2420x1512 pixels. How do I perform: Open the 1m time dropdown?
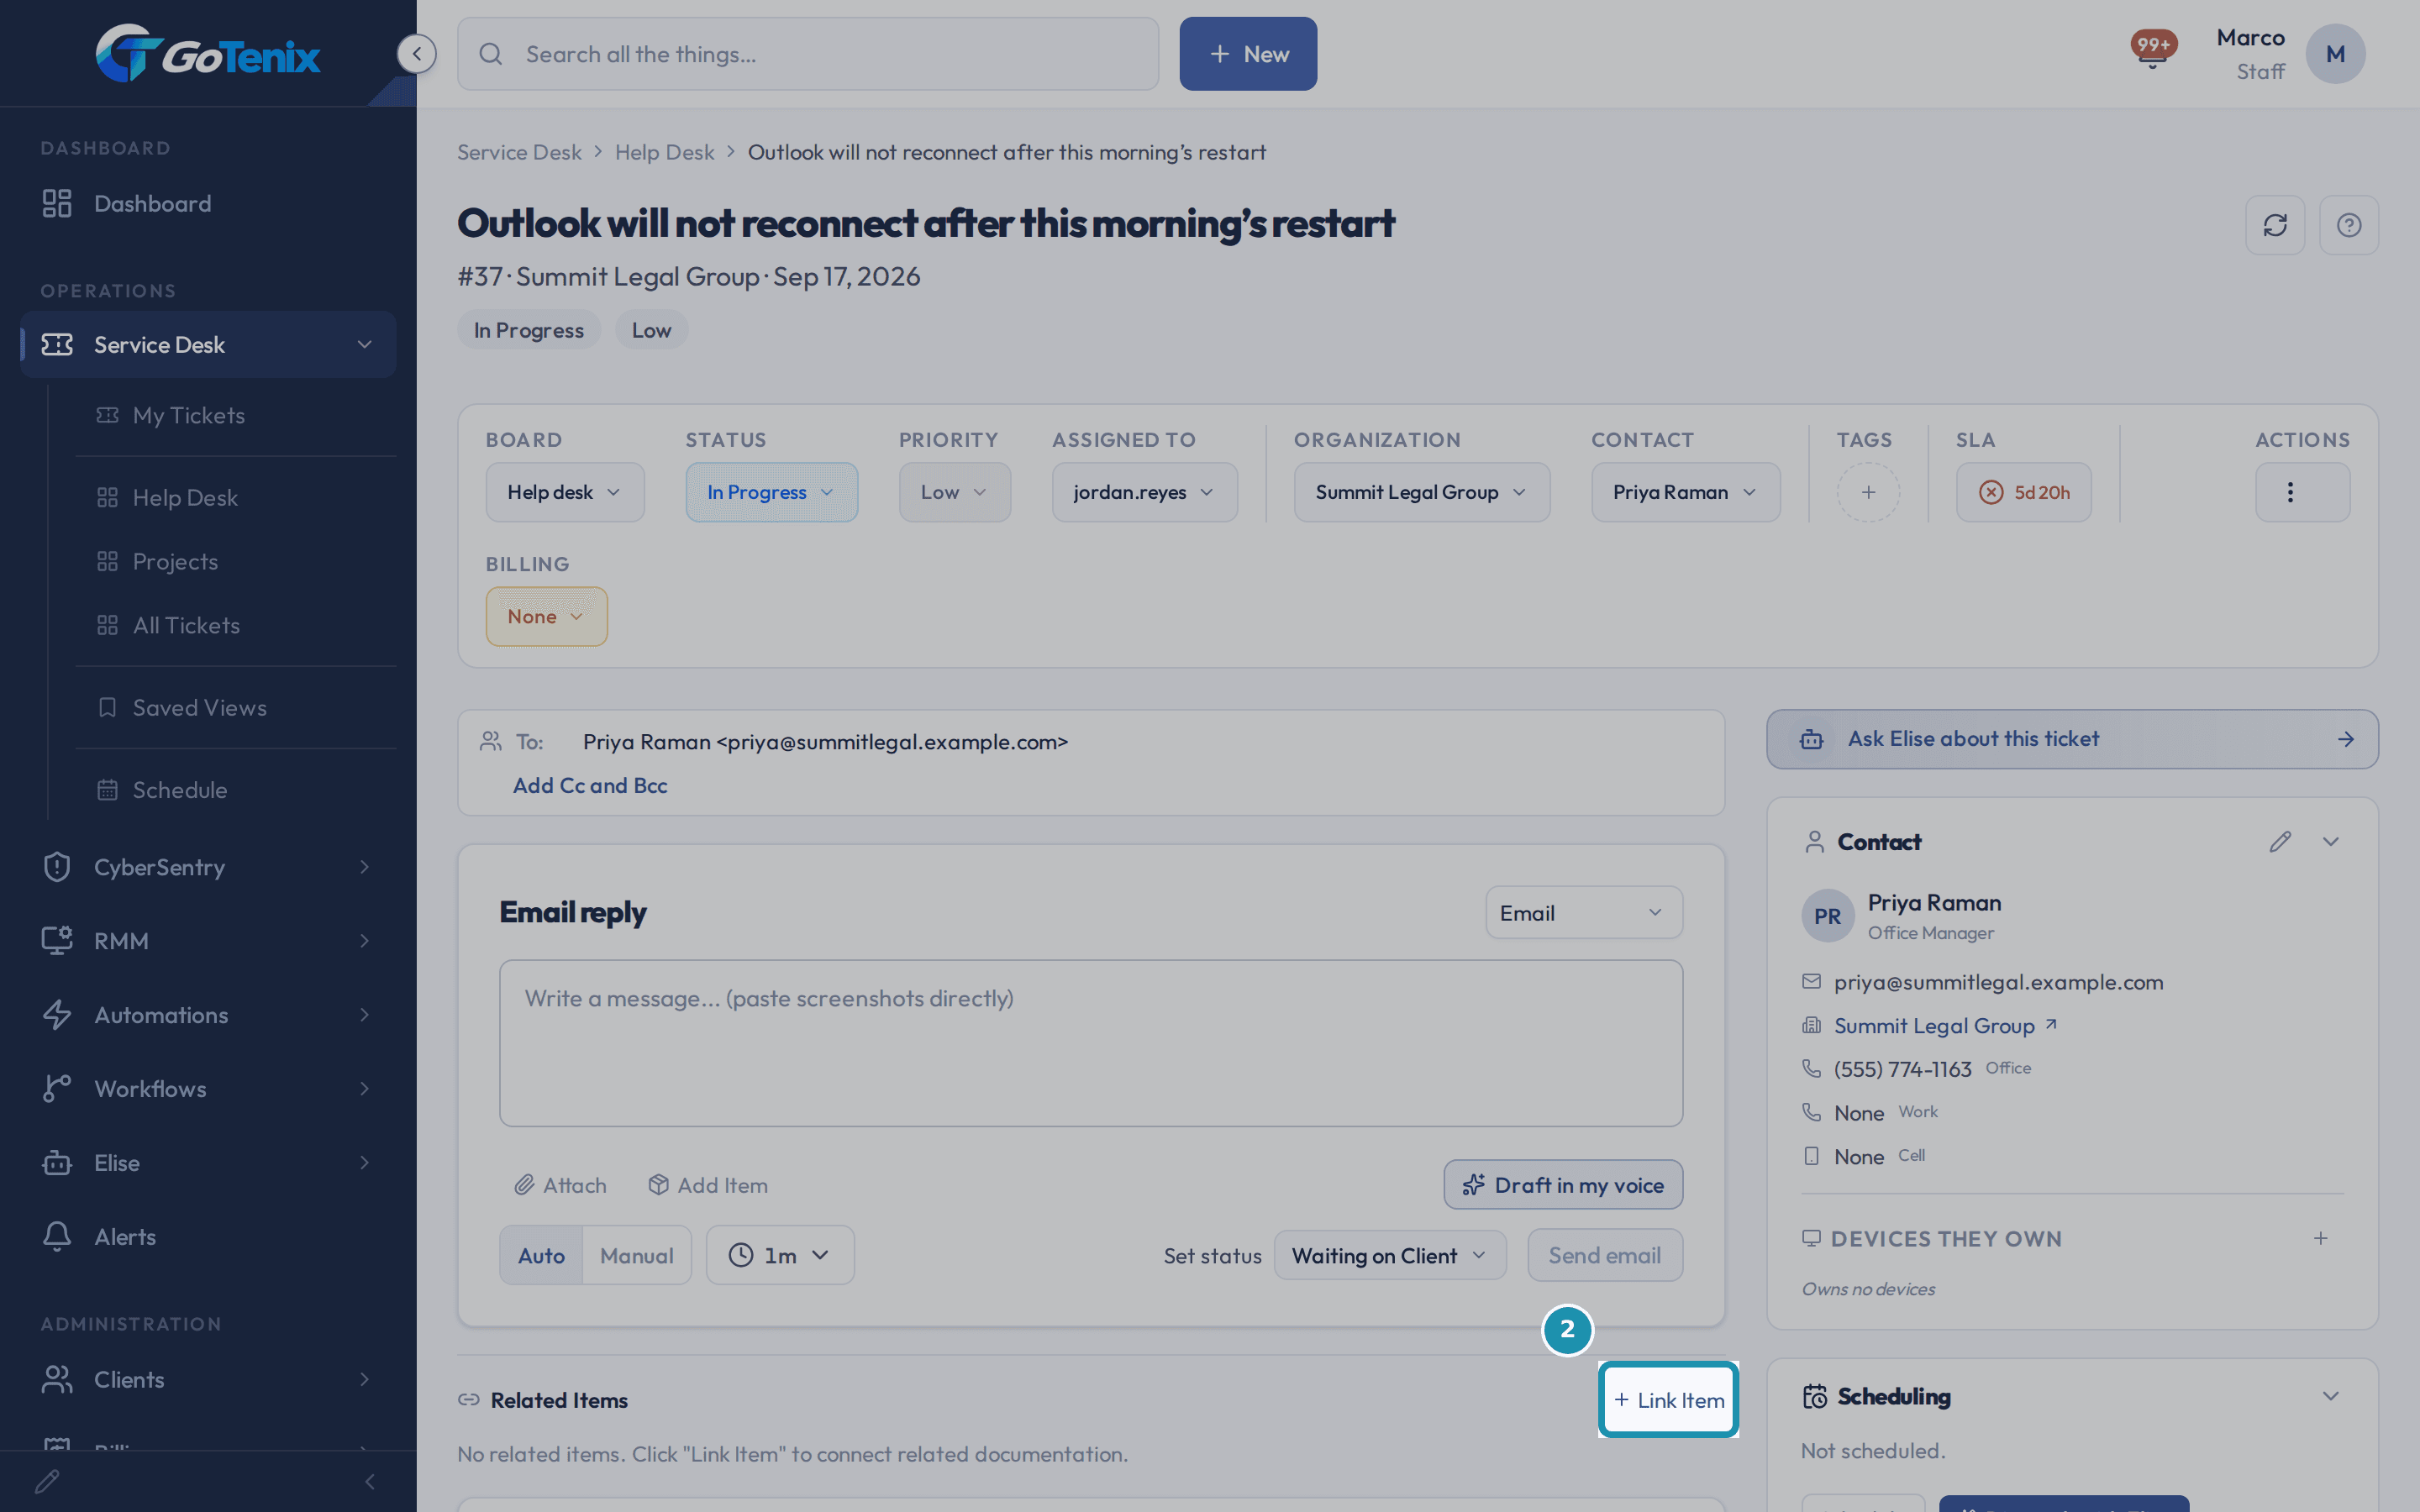tap(780, 1255)
